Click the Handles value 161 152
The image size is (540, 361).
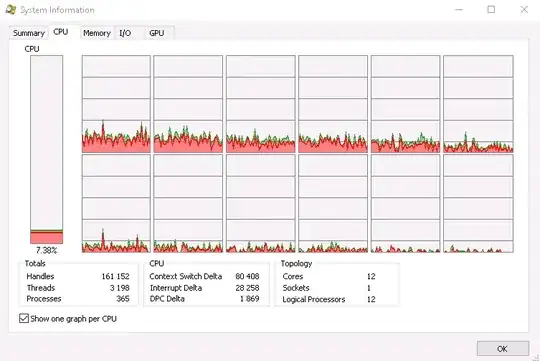[x=115, y=276]
